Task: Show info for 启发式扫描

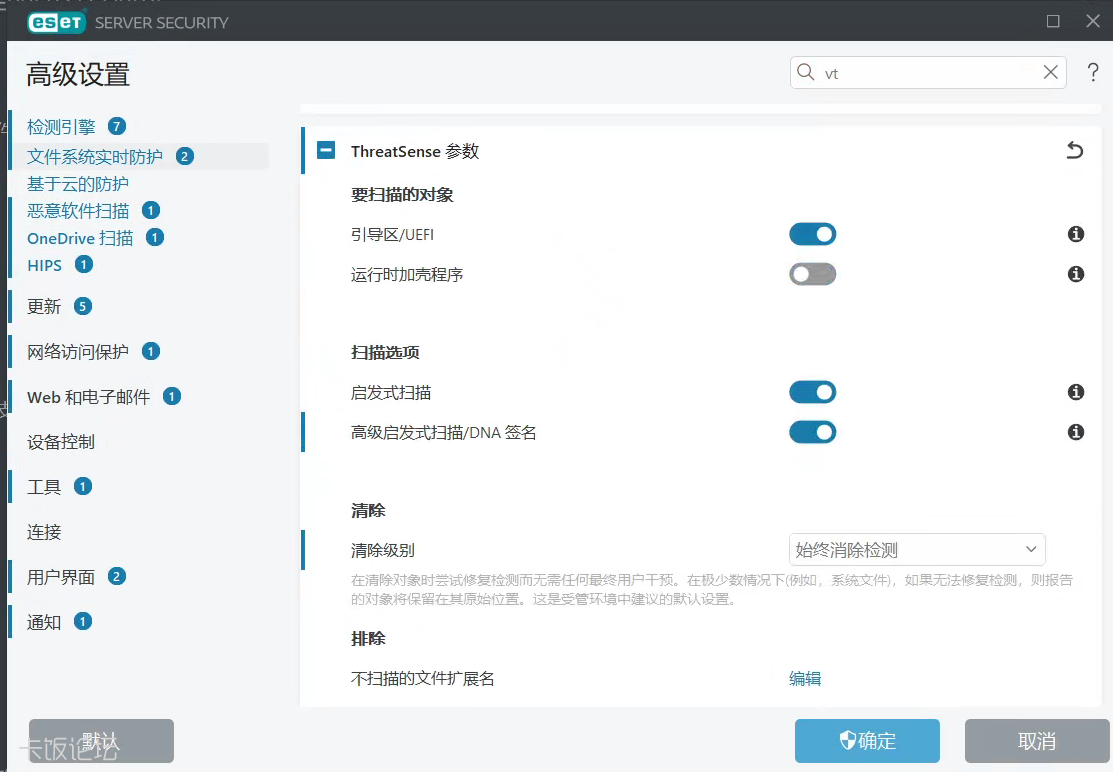Action: tap(1076, 392)
